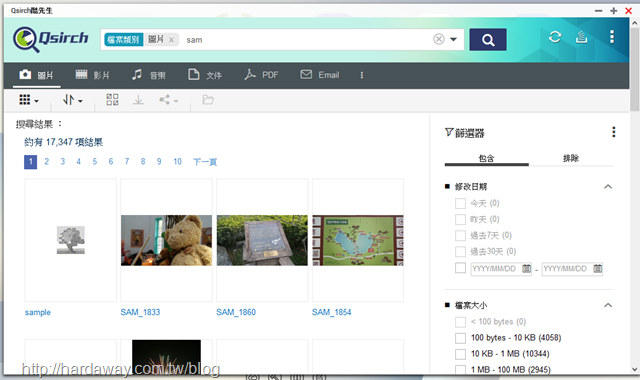This screenshot has width=640, height=380.
Task: Open the start date calendar icon
Action: point(527,269)
